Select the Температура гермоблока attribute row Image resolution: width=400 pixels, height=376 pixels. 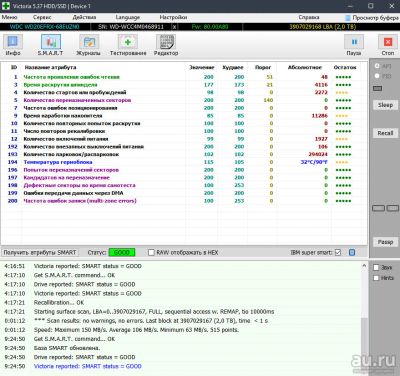coord(183,162)
